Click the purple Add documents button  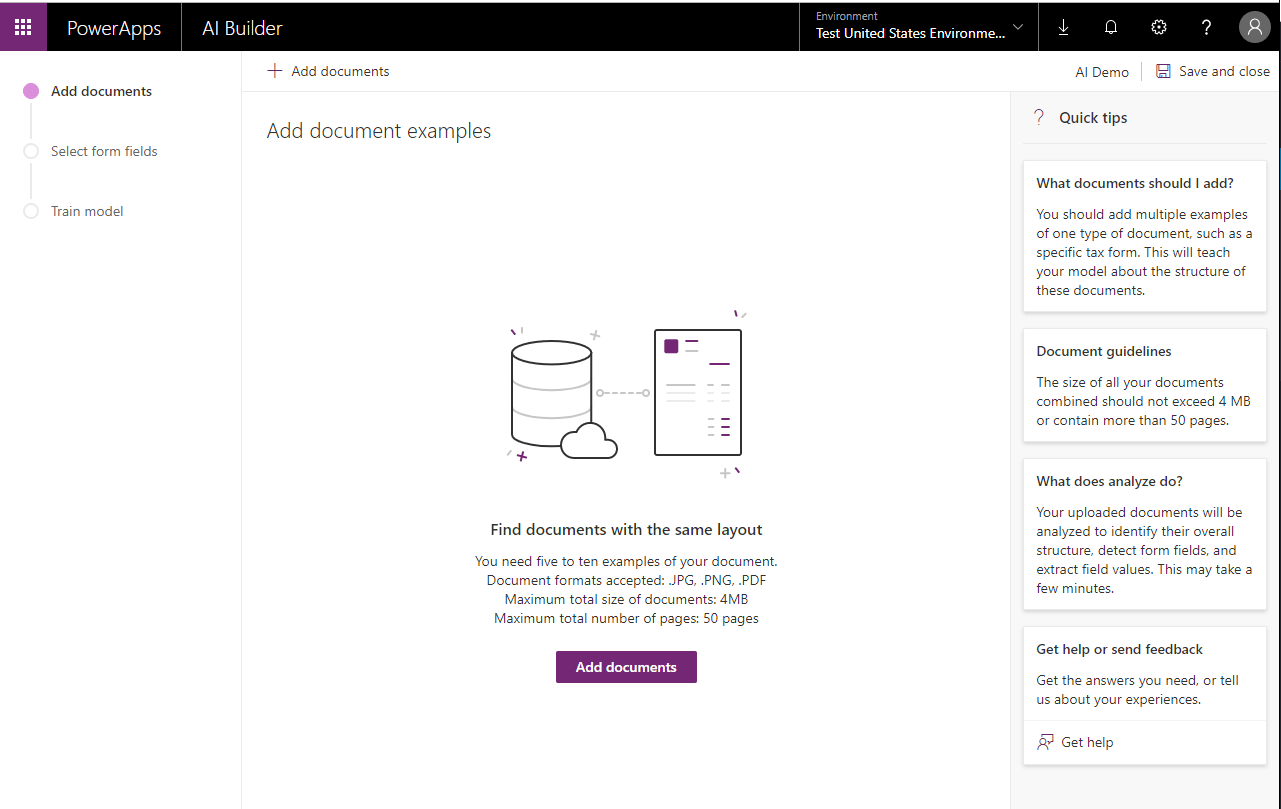pyautogui.click(x=626, y=667)
